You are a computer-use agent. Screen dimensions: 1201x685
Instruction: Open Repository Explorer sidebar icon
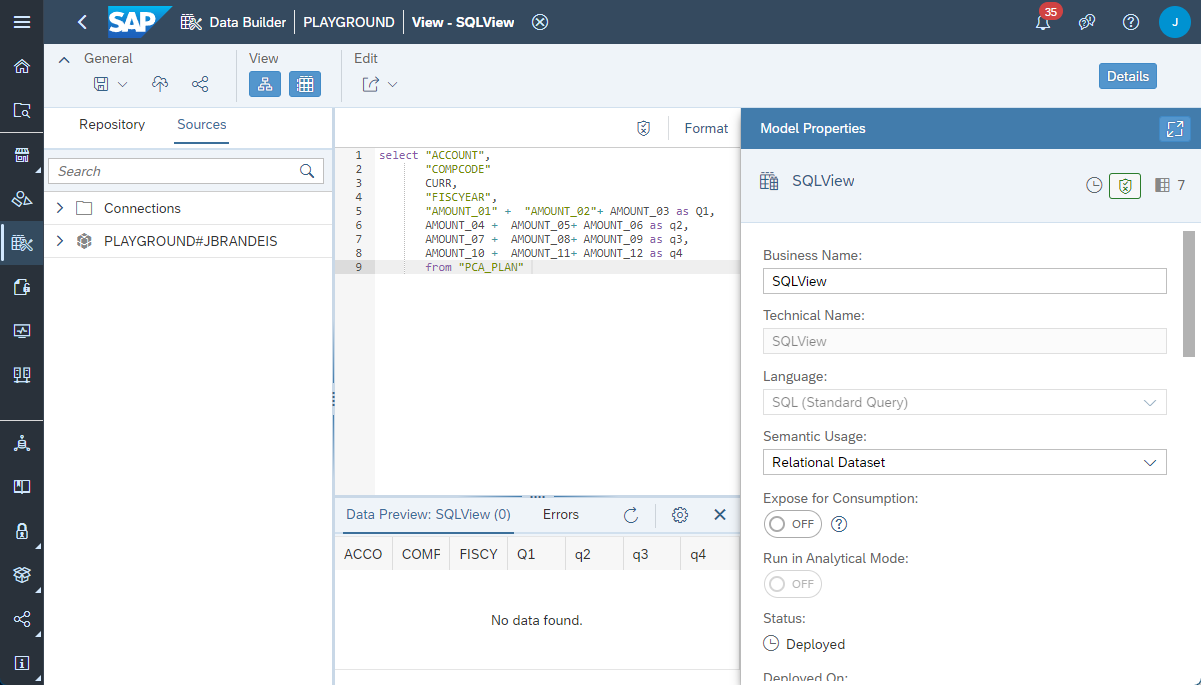tap(21, 111)
